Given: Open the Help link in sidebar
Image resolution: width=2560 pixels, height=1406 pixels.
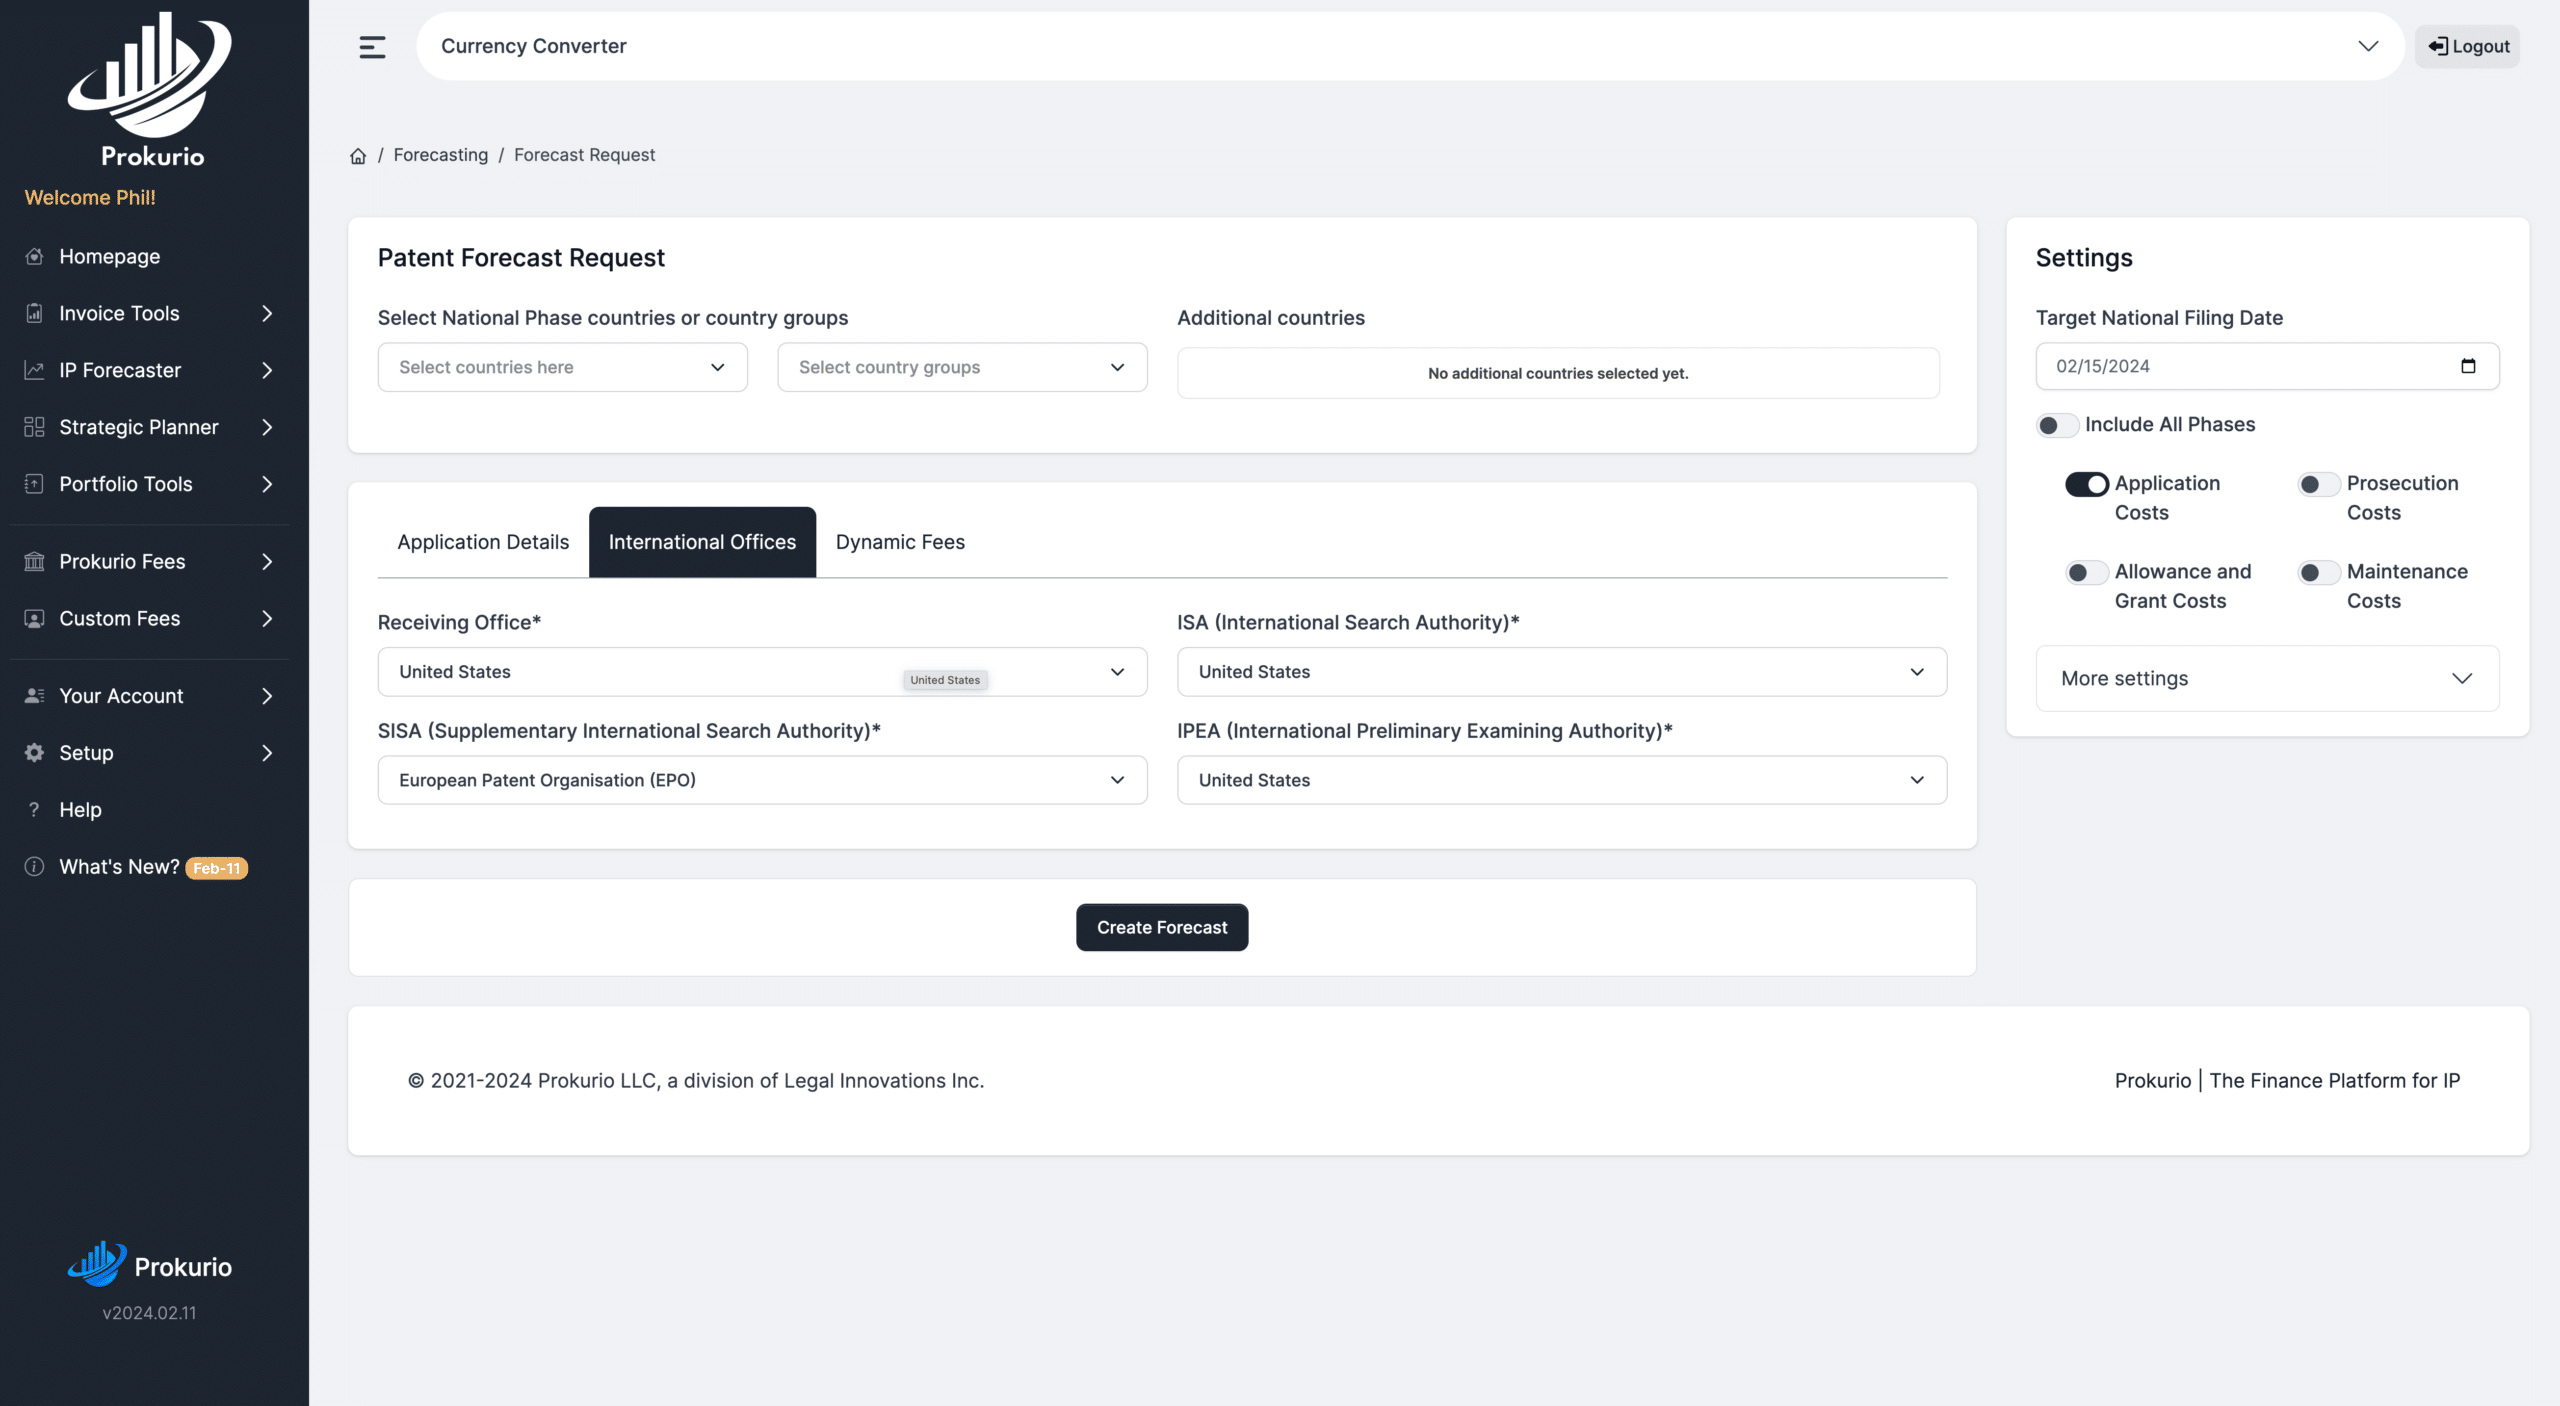Looking at the screenshot, I should [x=80, y=809].
